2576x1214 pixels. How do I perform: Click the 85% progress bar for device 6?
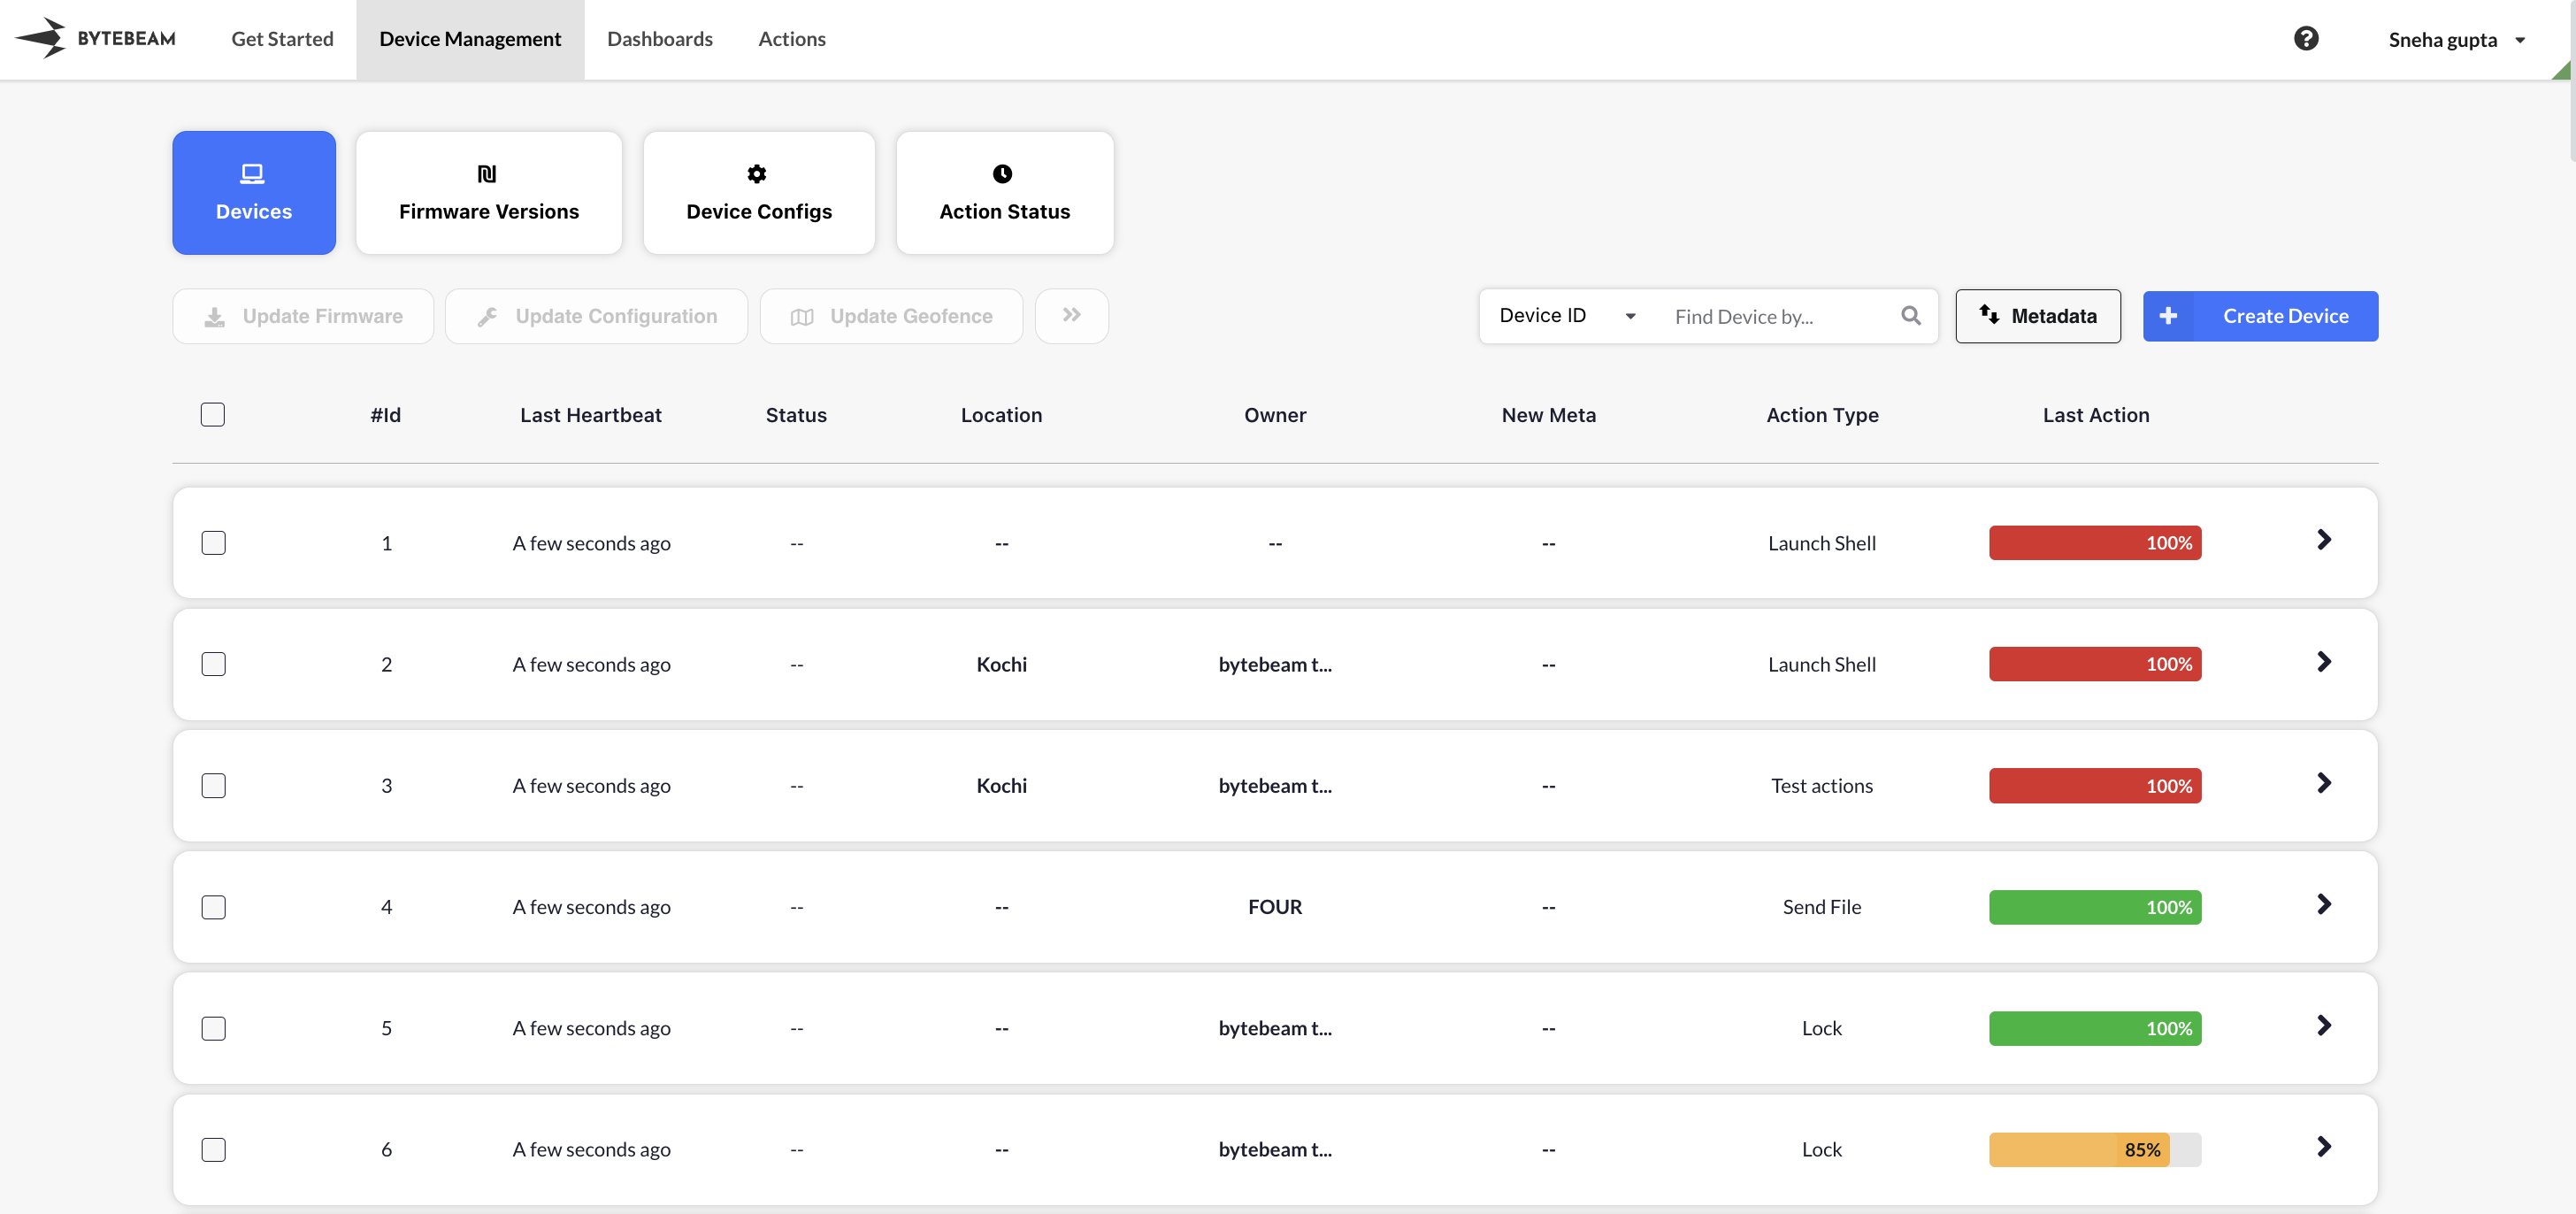coord(2094,1149)
